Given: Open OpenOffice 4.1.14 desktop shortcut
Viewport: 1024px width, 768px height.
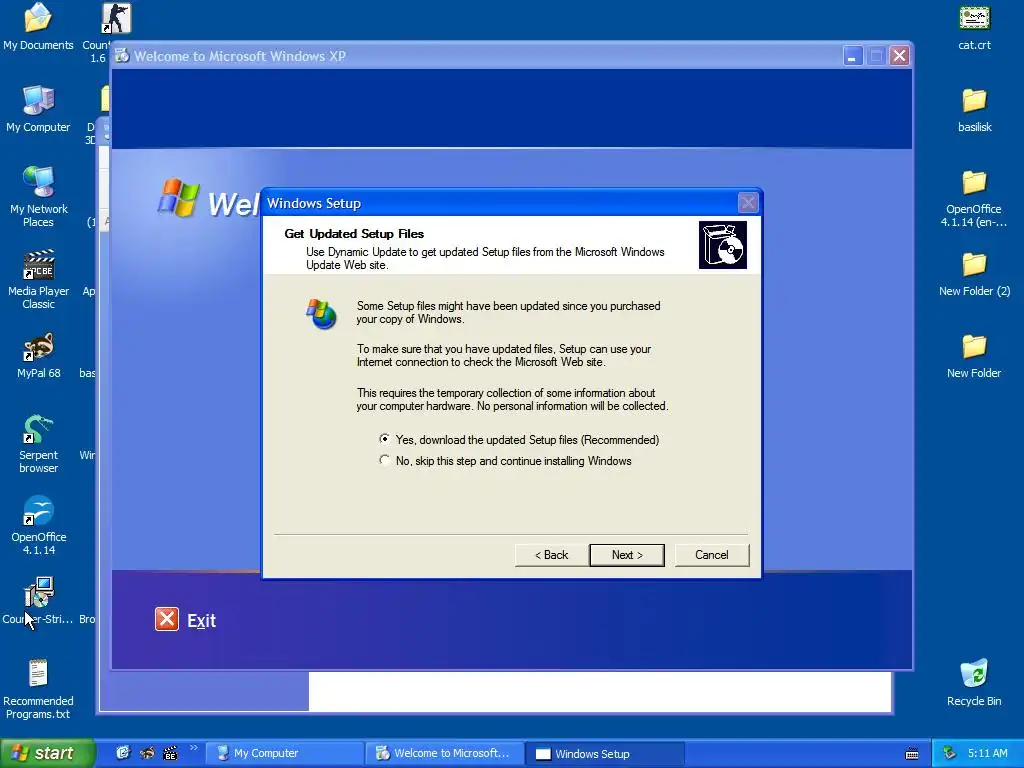Looking at the screenshot, I should tap(38, 526).
